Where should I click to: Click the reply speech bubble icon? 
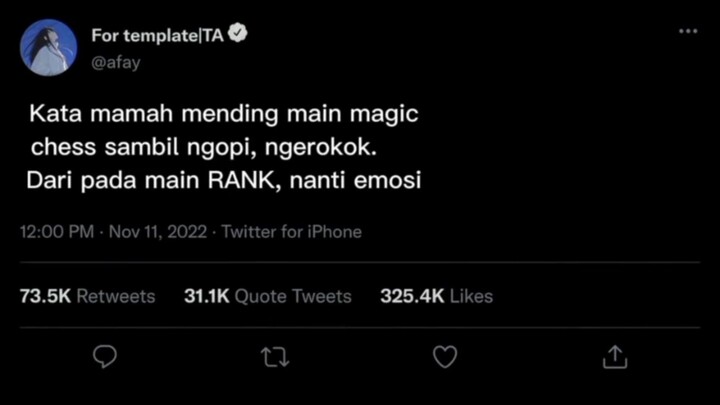pos(104,356)
